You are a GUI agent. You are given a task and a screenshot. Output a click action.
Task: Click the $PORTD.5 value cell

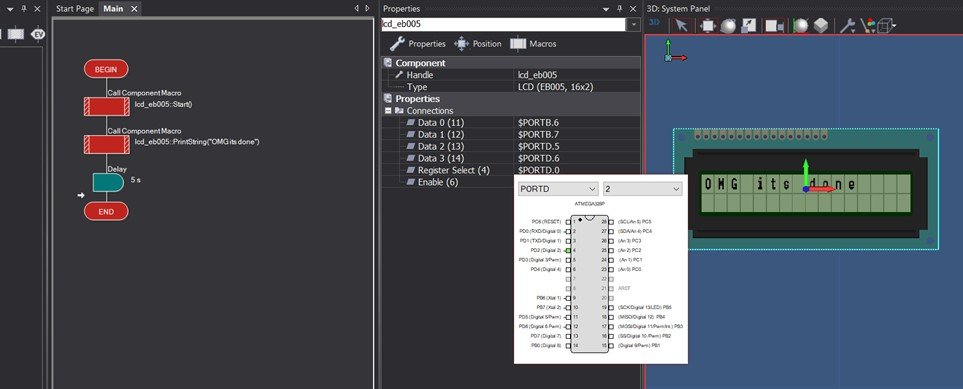(x=578, y=146)
